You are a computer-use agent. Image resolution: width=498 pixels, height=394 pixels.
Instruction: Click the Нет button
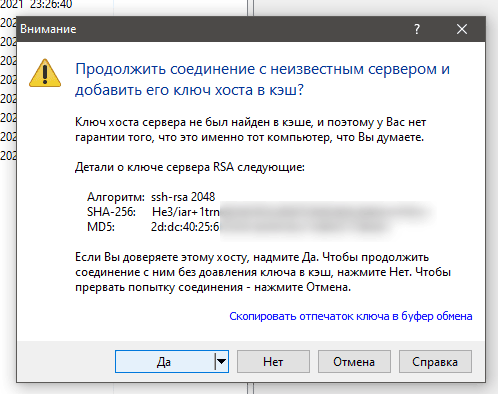click(273, 361)
